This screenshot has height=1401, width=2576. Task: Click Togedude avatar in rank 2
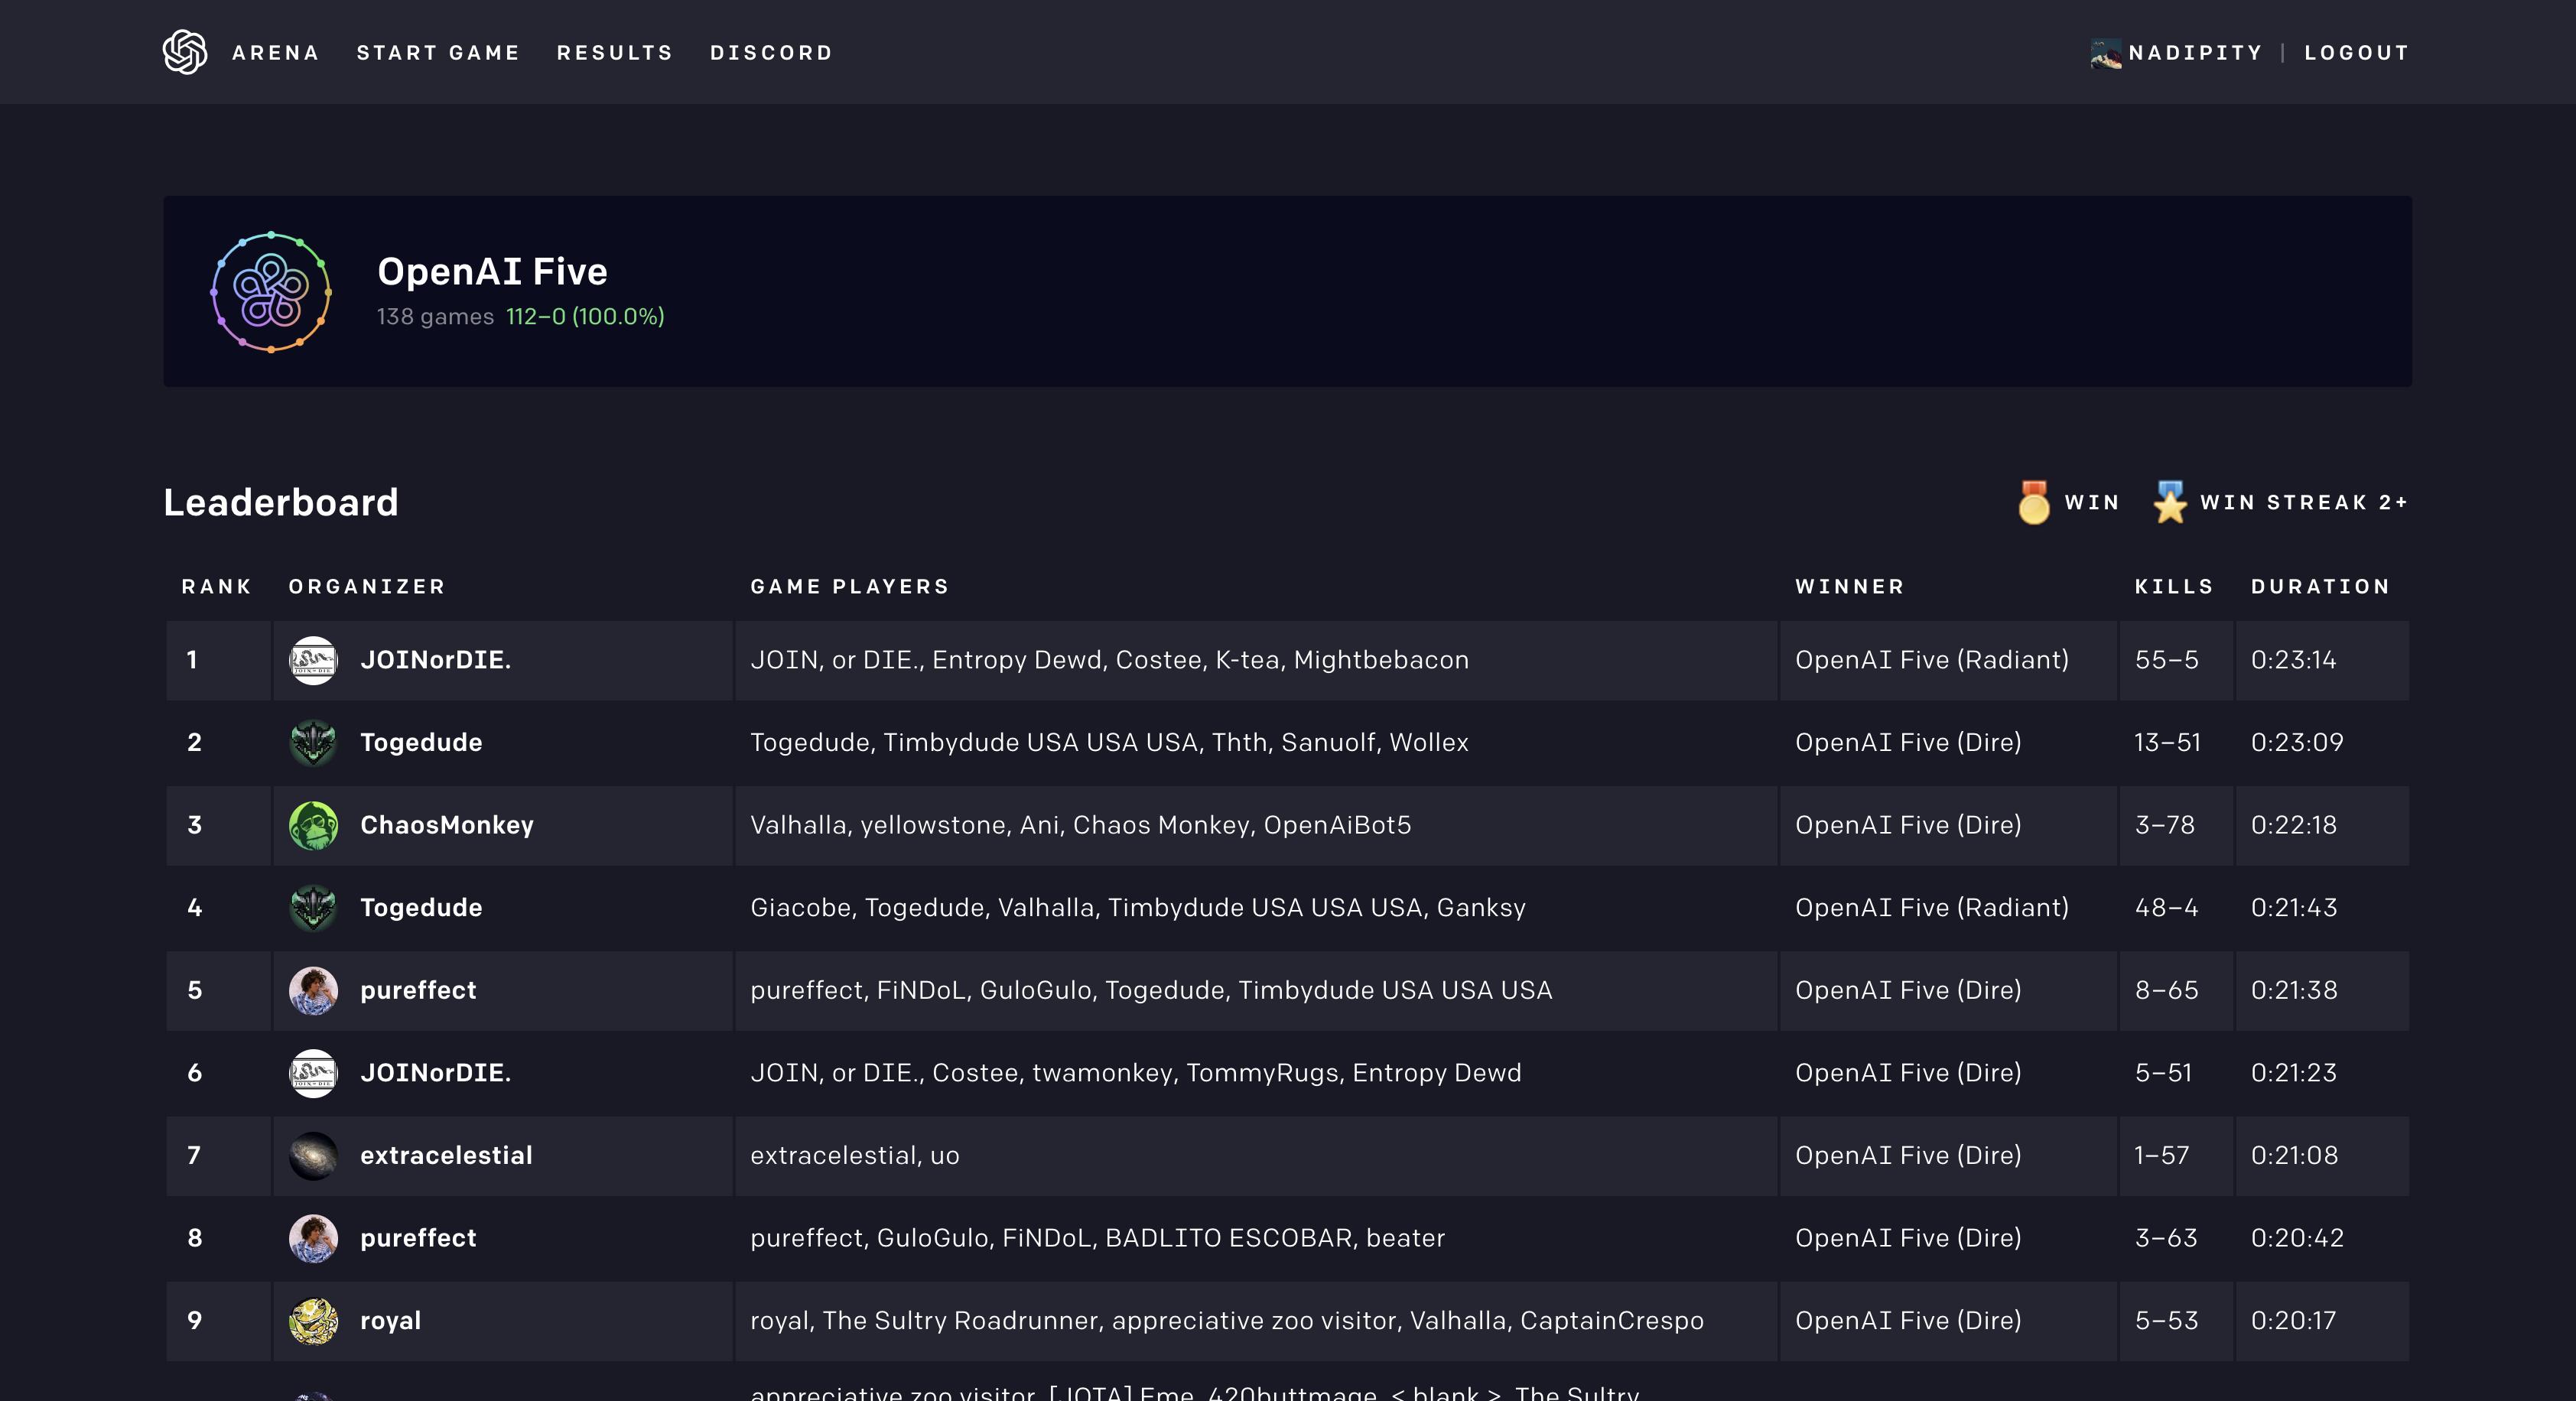(313, 743)
